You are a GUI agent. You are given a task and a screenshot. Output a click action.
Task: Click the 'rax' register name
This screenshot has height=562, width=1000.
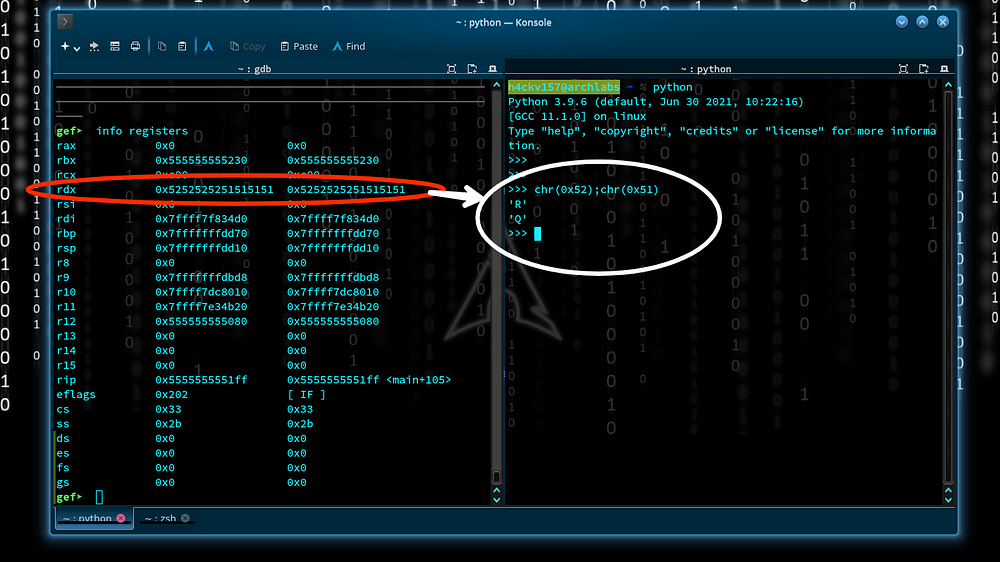coord(66,145)
